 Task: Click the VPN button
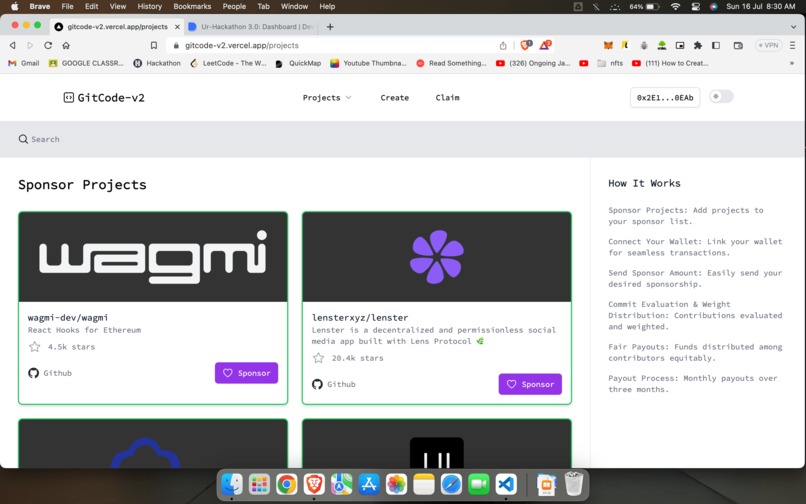click(x=768, y=45)
